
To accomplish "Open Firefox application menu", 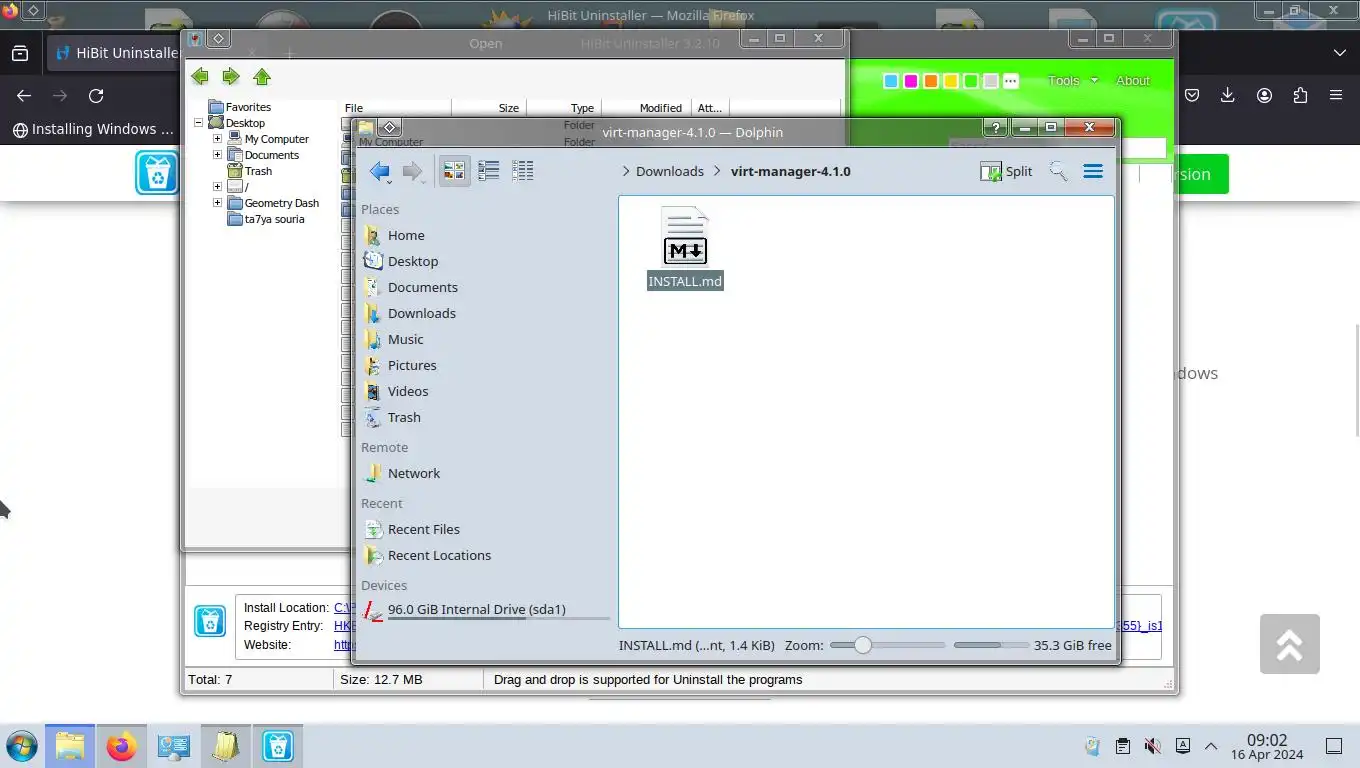I will (x=1336, y=96).
